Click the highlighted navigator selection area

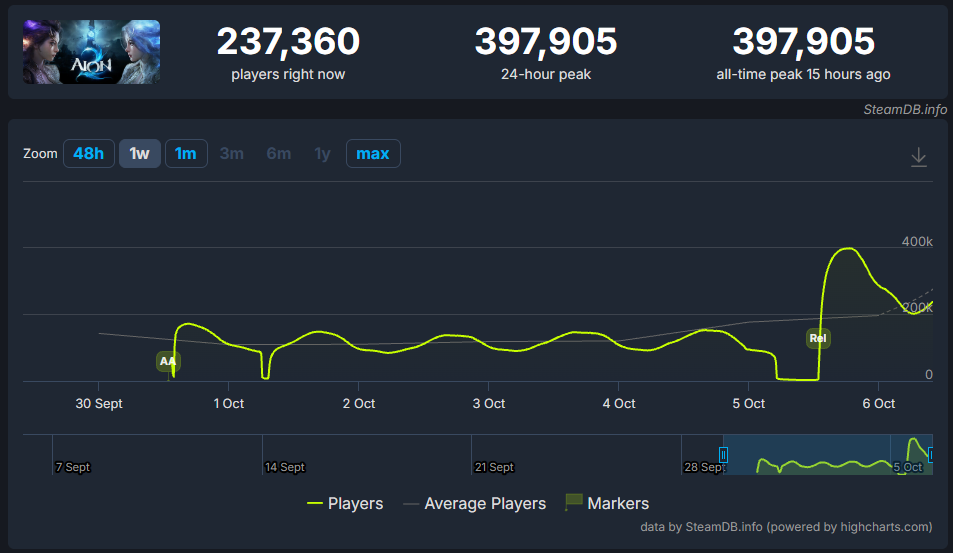(827, 455)
